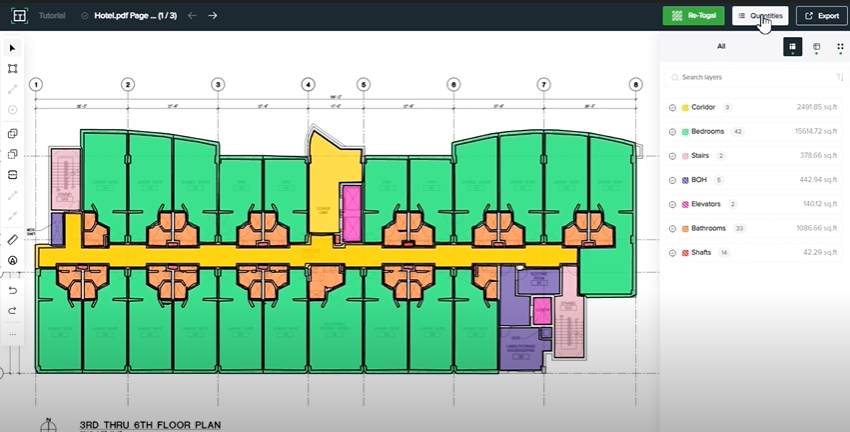Screen dimensions: 850x432
Task: Open the more tools ellipsis
Action: coord(12,334)
